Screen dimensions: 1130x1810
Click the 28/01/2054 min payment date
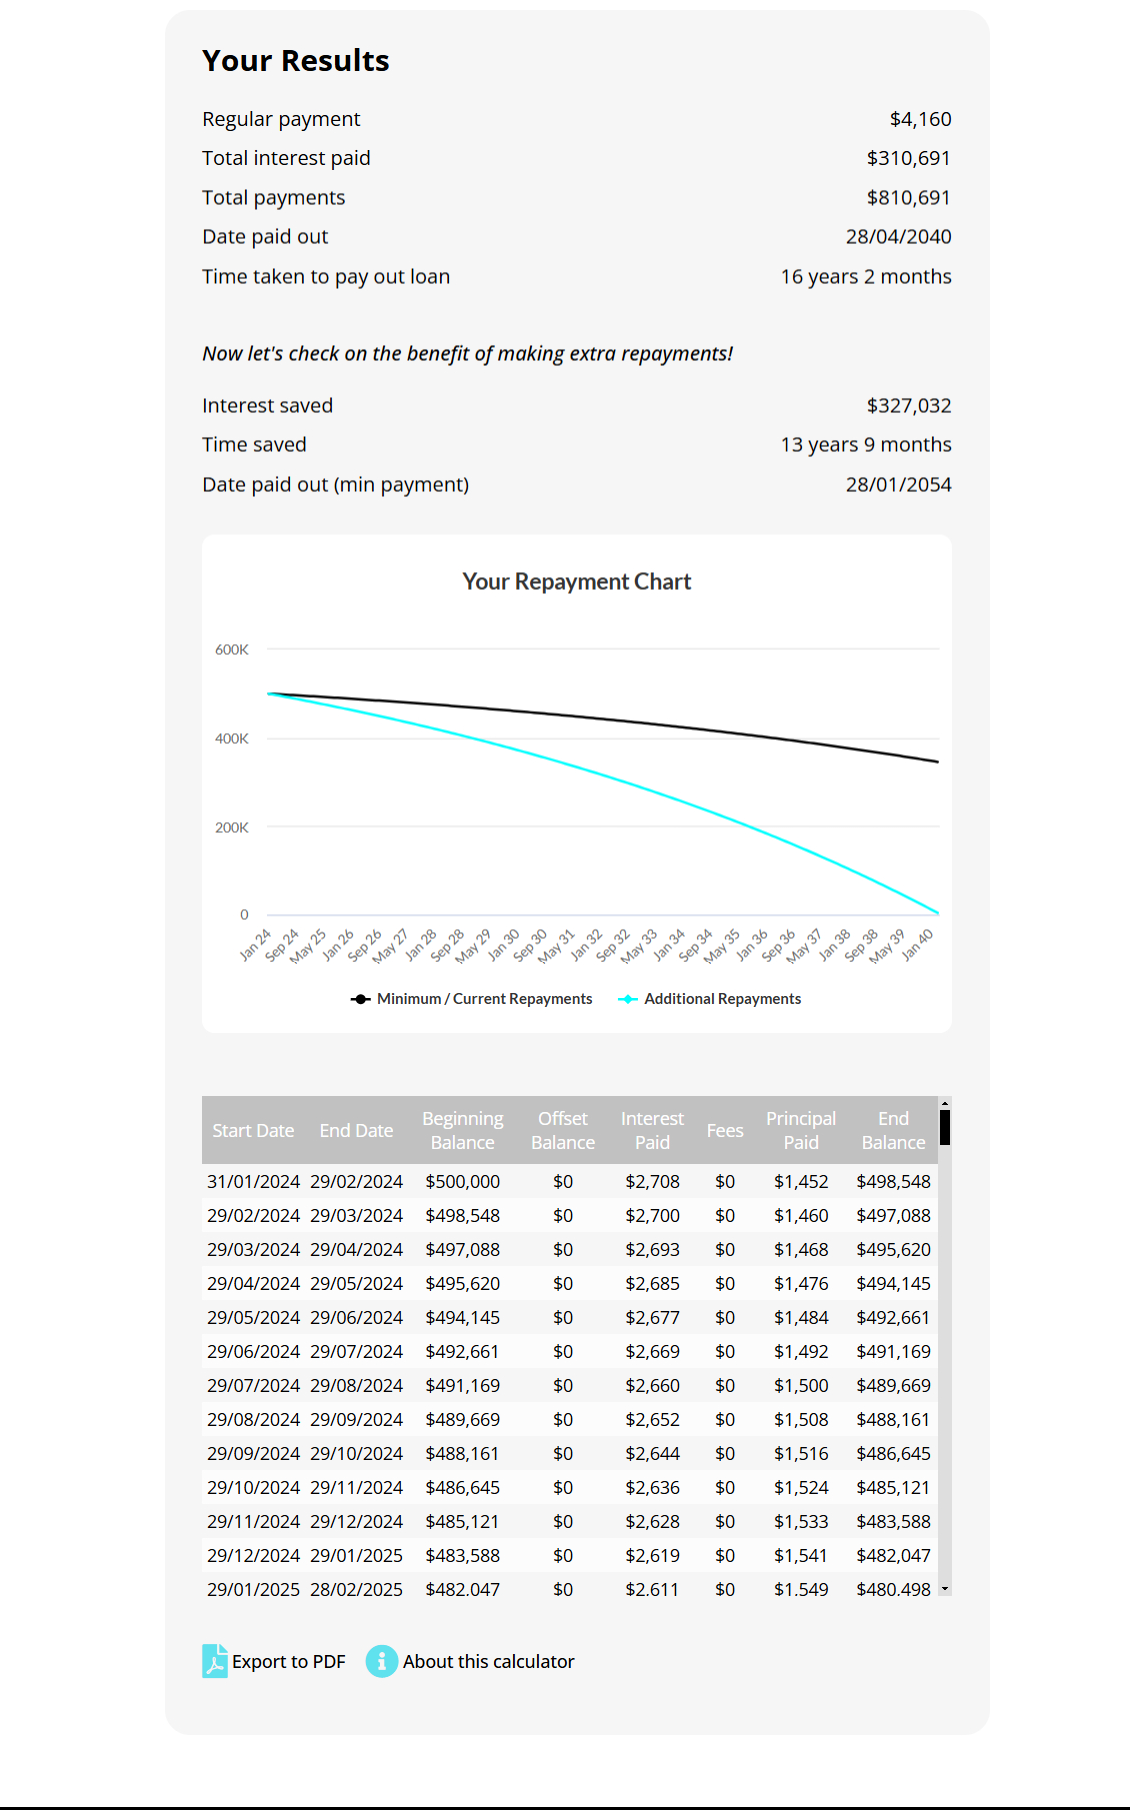(x=898, y=484)
